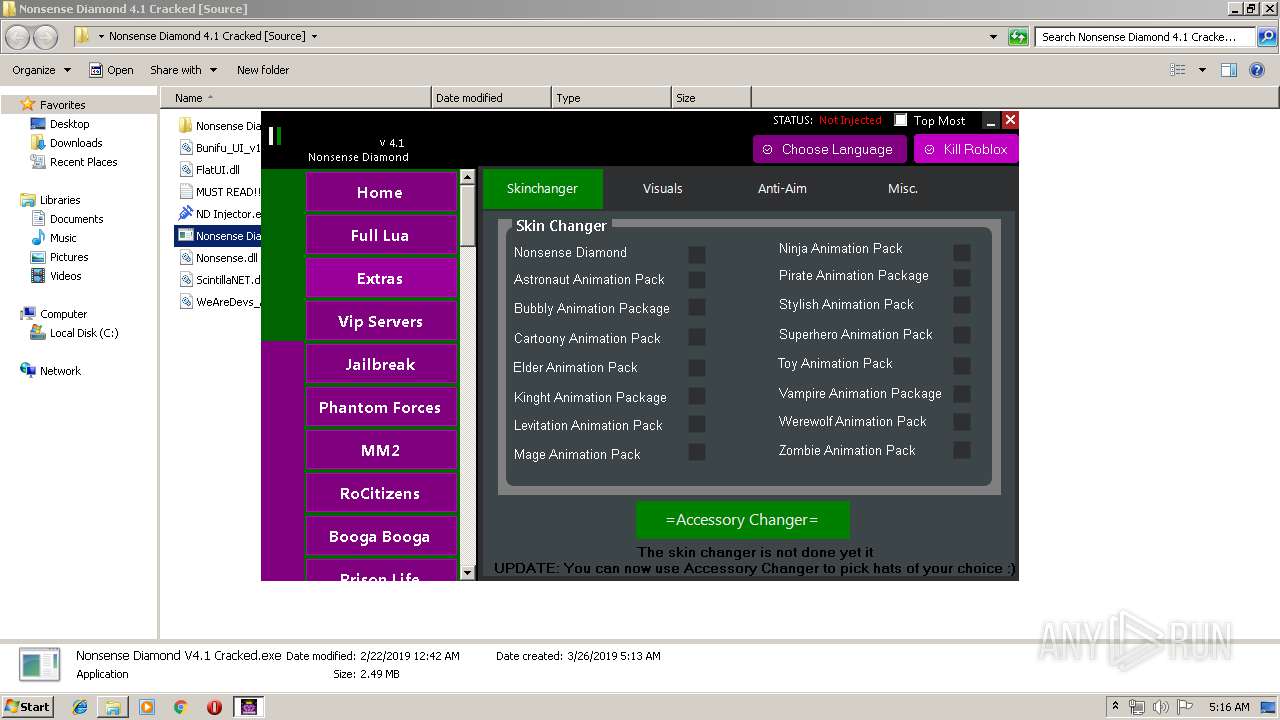Select Nonsense.dll file icon

185,258
